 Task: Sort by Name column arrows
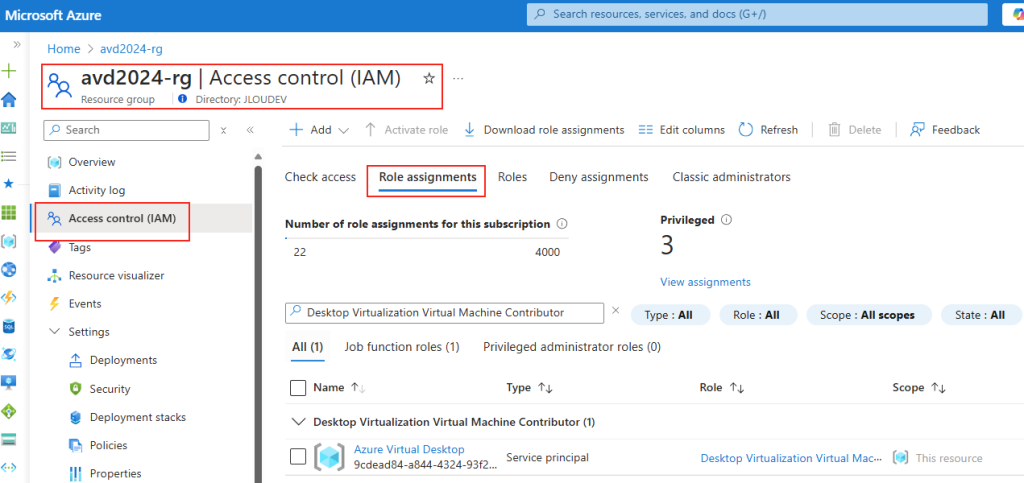[x=357, y=388]
